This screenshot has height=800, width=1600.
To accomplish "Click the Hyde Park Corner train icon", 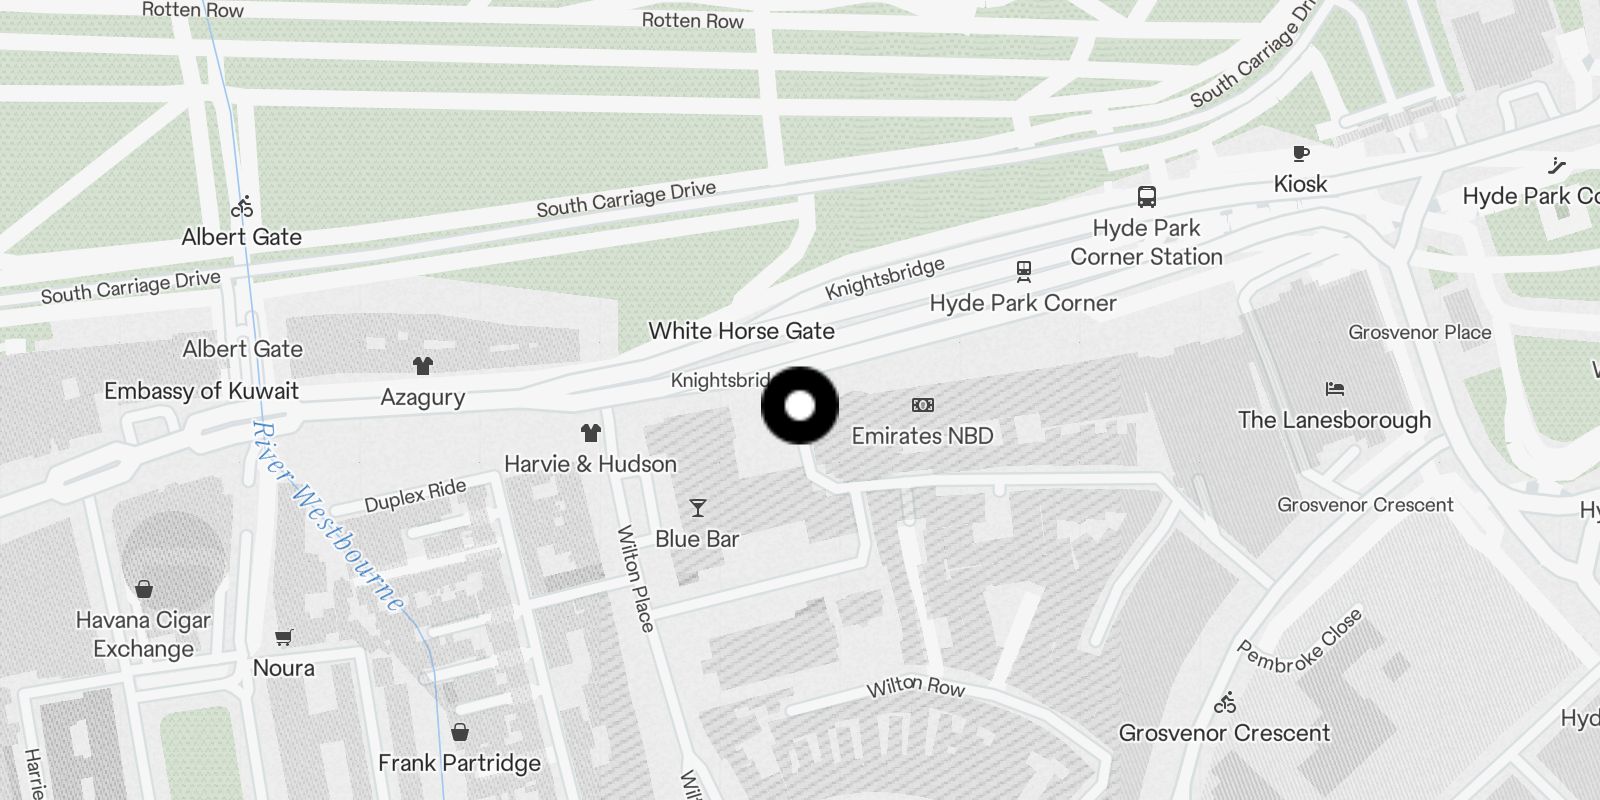I will (x=1024, y=271).
